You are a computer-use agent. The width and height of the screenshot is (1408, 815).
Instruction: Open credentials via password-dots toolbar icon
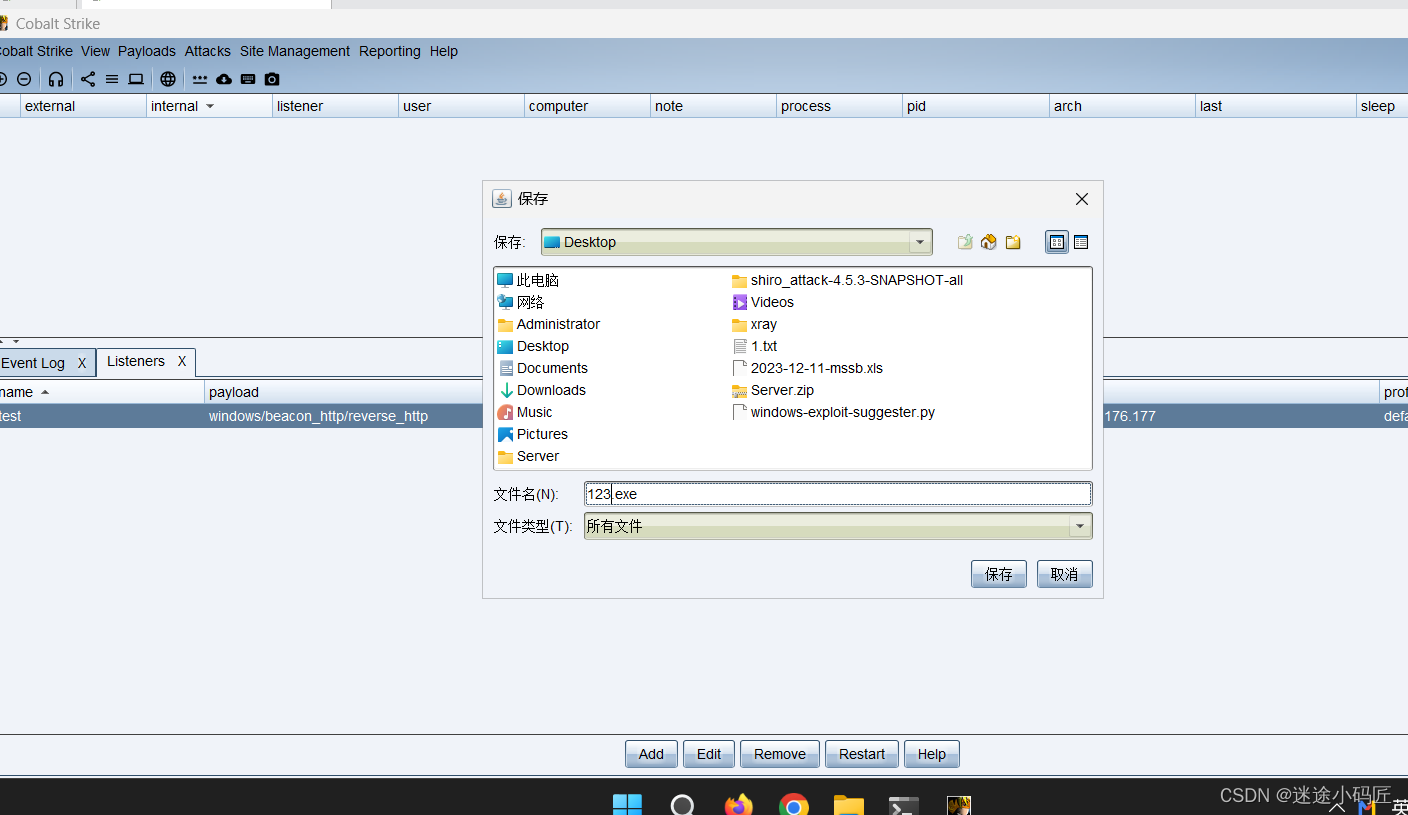pos(200,79)
